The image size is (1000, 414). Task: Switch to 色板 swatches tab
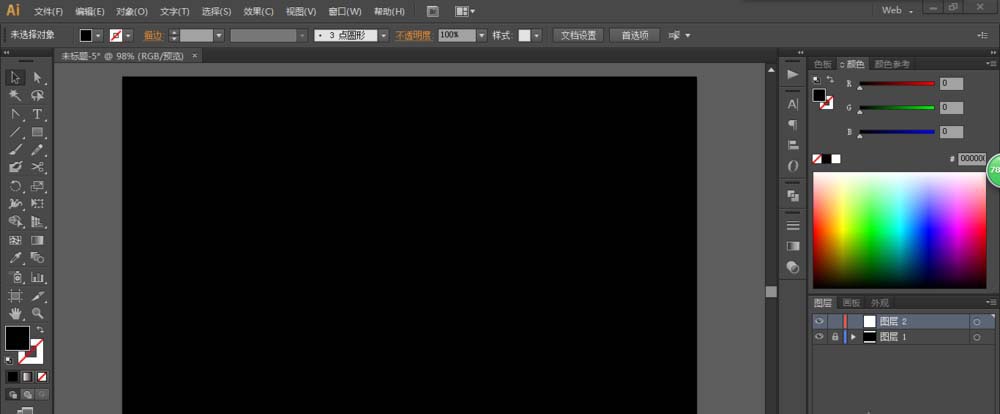pyautogui.click(x=823, y=64)
